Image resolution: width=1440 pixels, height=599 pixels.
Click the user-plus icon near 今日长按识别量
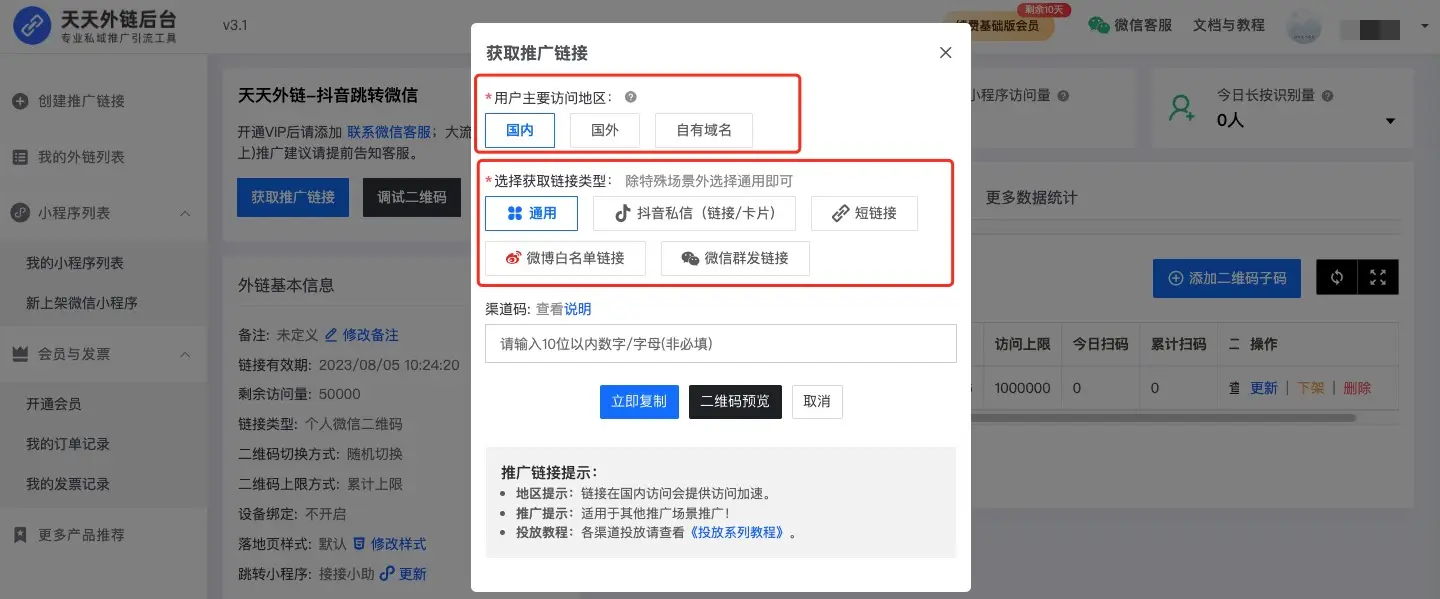click(1183, 107)
